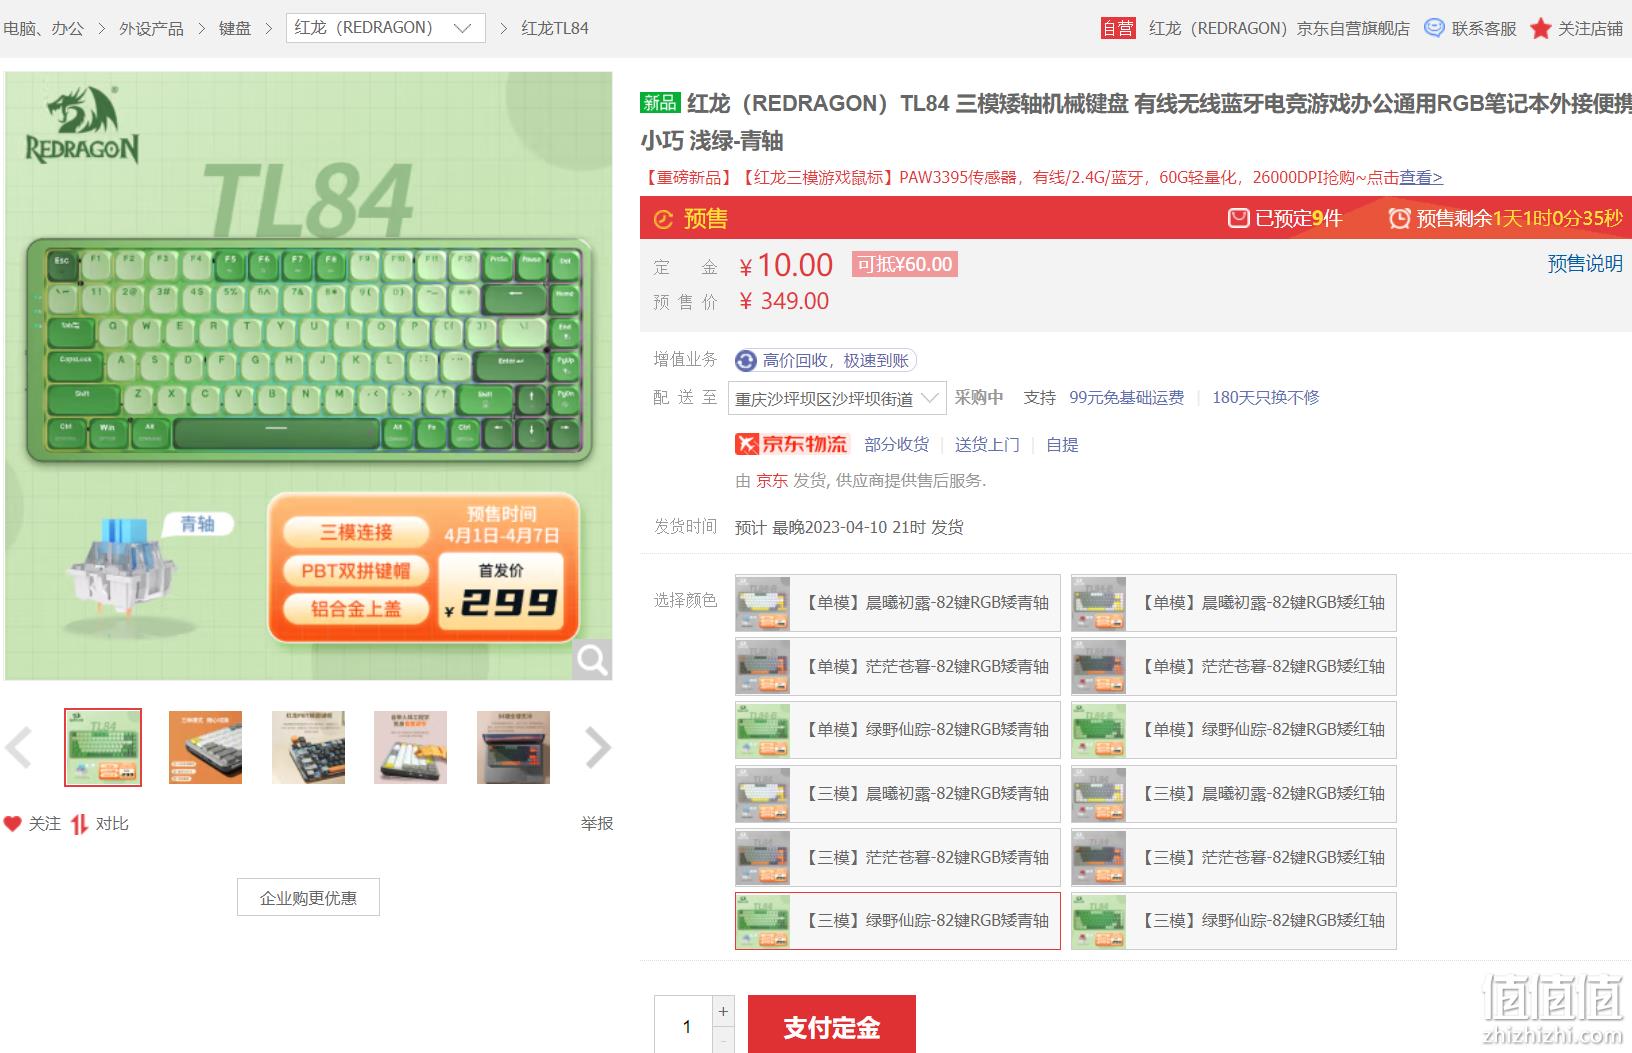Select the fourth white keyboard thumbnail
The image size is (1632, 1053).
(x=410, y=747)
